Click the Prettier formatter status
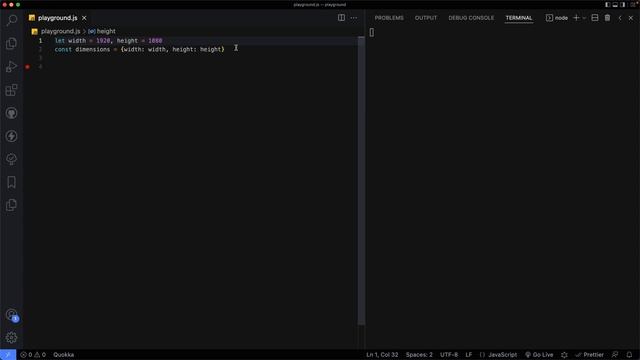Screen dimensions: 640x360 589,355
